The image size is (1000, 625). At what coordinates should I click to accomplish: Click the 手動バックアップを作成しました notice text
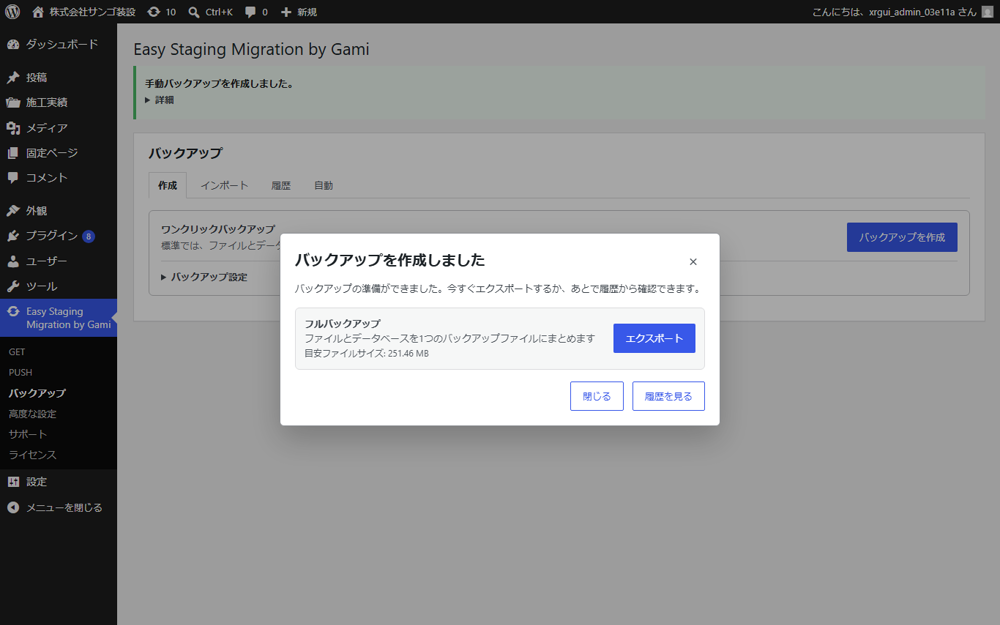[219, 84]
